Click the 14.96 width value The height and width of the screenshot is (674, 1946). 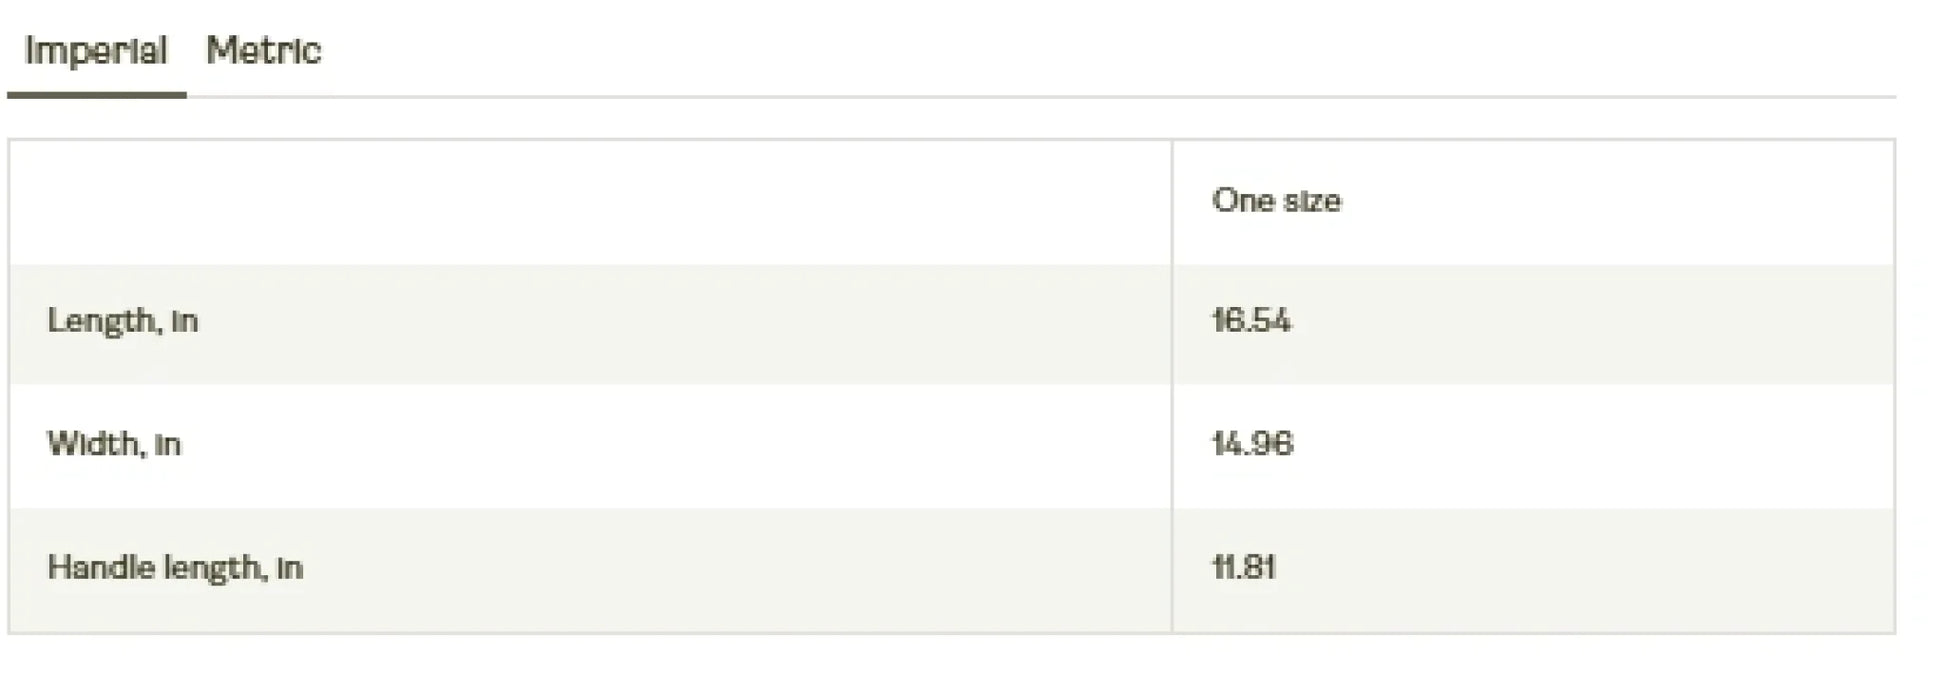[1252, 444]
